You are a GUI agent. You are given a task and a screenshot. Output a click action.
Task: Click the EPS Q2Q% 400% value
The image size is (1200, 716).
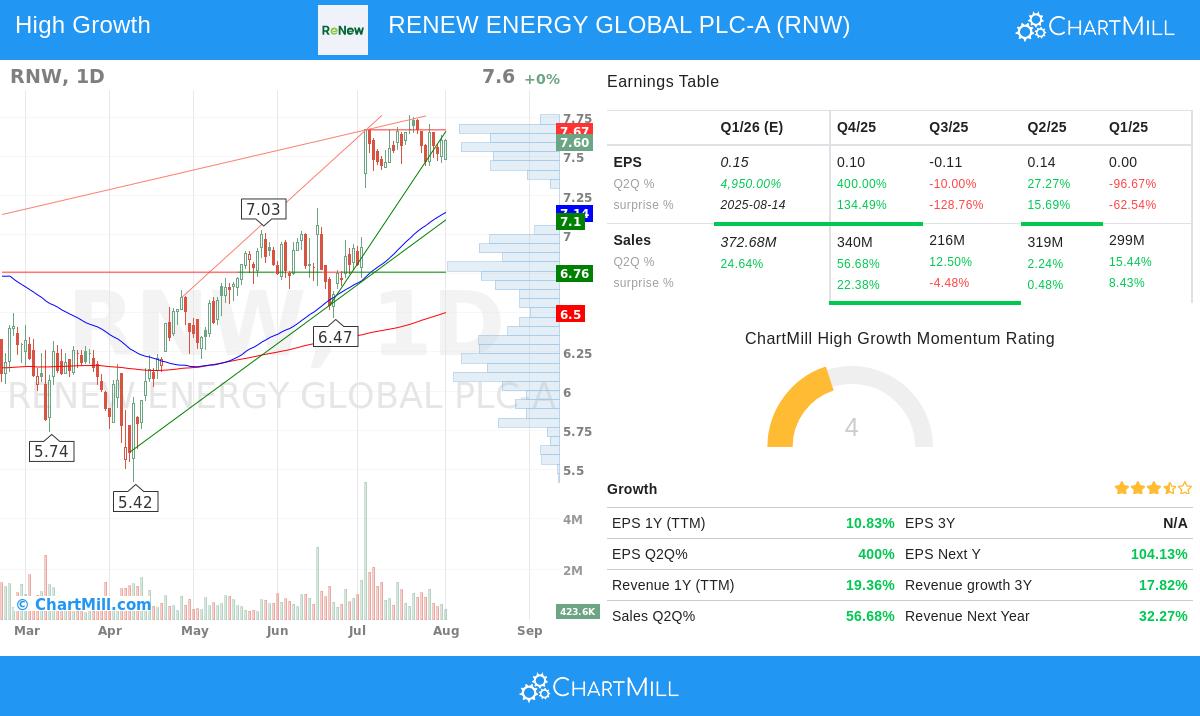click(x=876, y=554)
